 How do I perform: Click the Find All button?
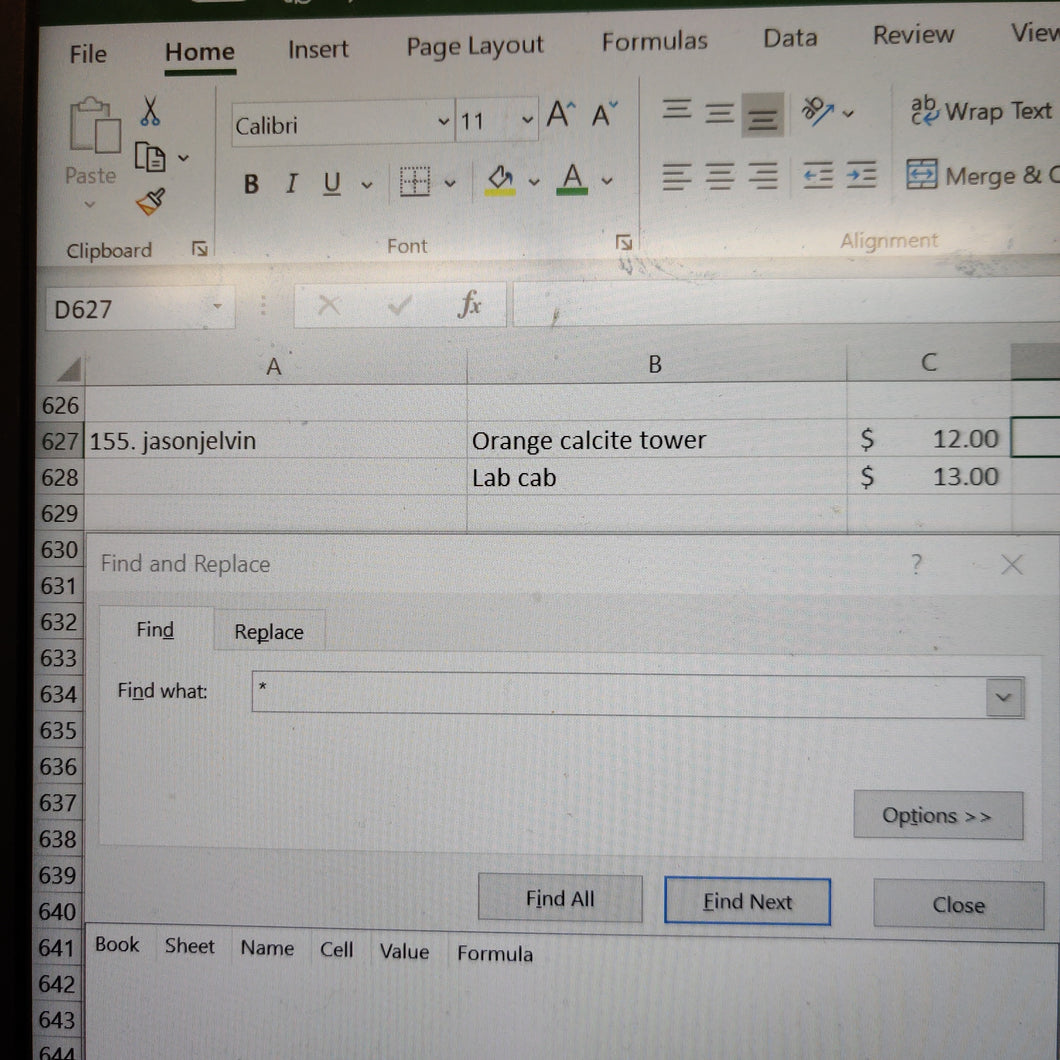click(560, 898)
